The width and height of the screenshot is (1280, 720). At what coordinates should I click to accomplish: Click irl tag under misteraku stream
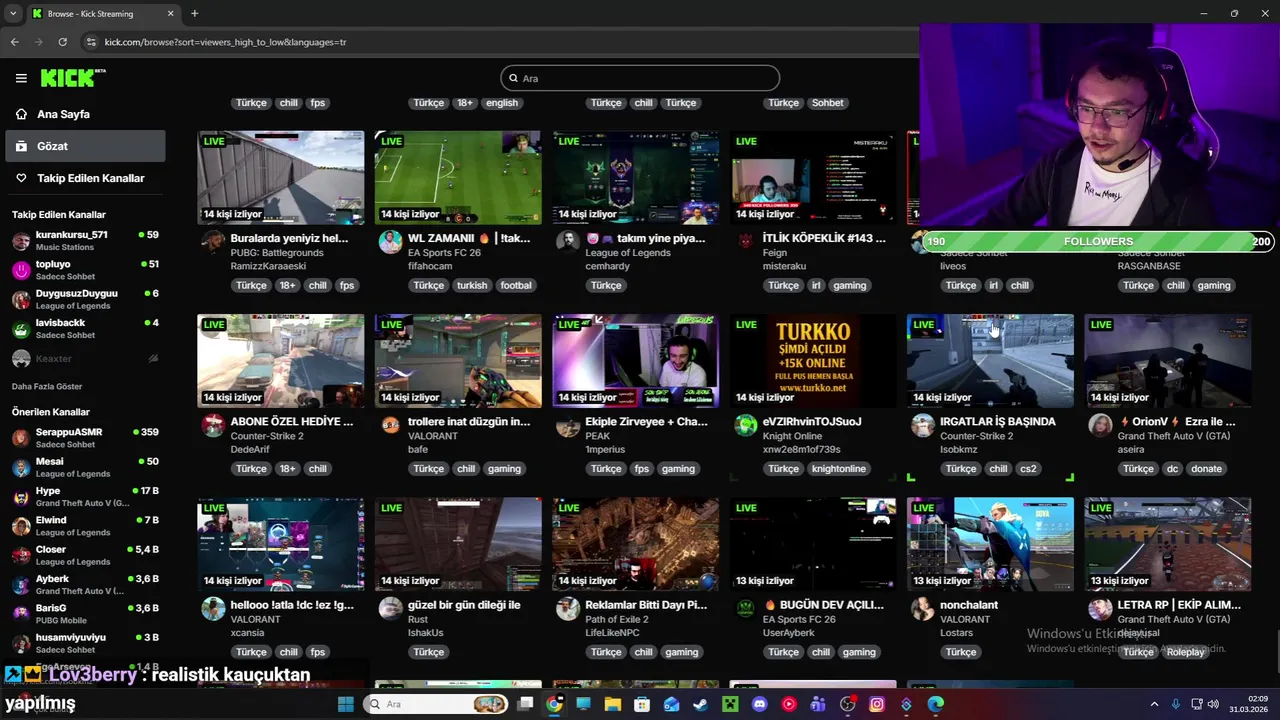click(816, 286)
